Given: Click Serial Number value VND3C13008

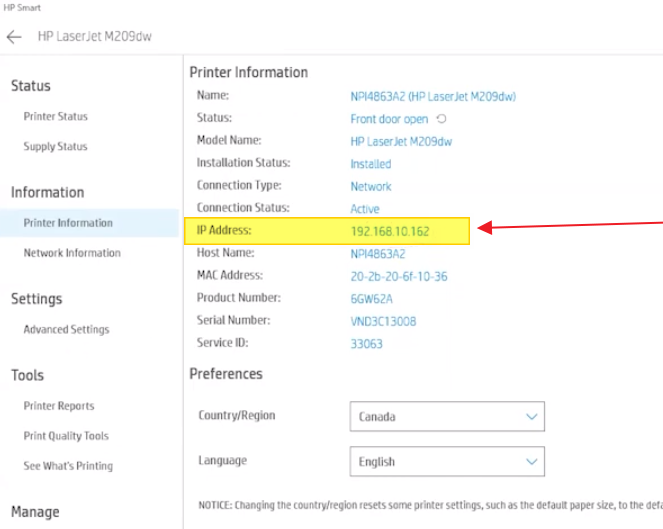Looking at the screenshot, I should tap(383, 321).
